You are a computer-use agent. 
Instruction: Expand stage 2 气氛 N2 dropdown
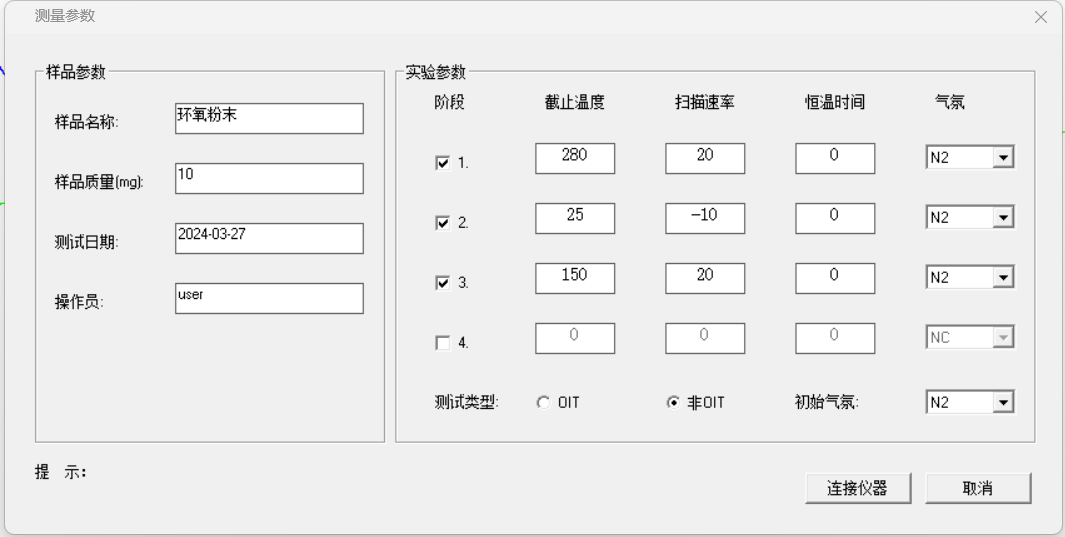[x=1004, y=218]
